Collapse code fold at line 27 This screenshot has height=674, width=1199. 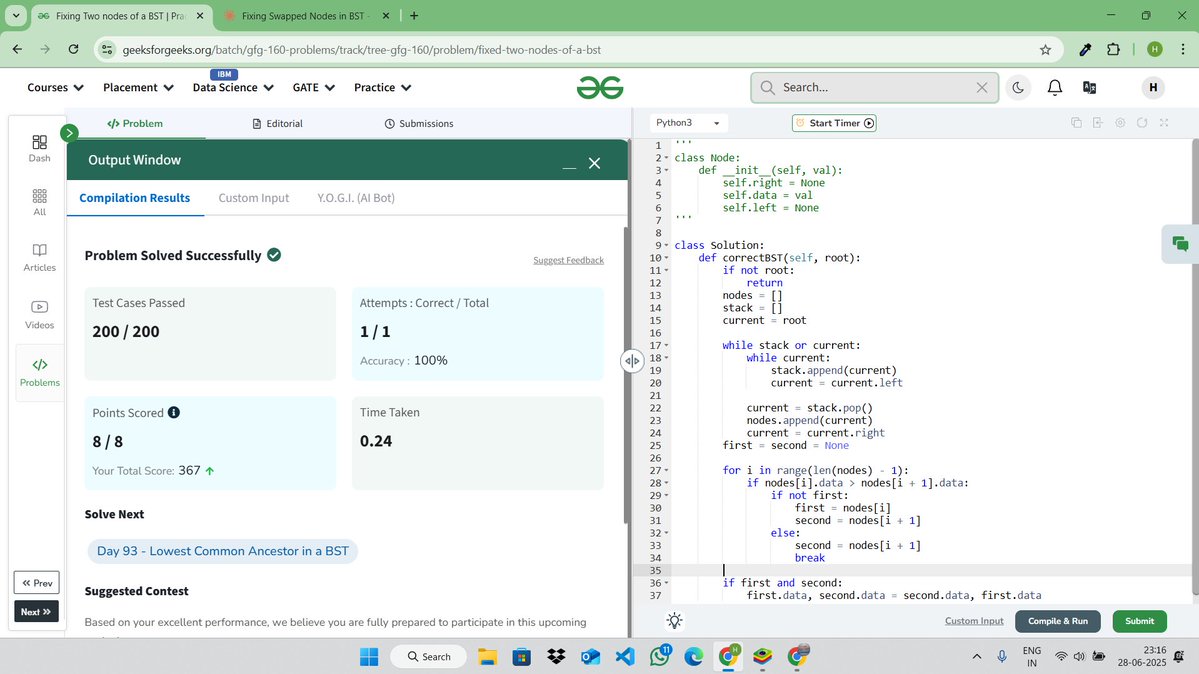(666, 470)
